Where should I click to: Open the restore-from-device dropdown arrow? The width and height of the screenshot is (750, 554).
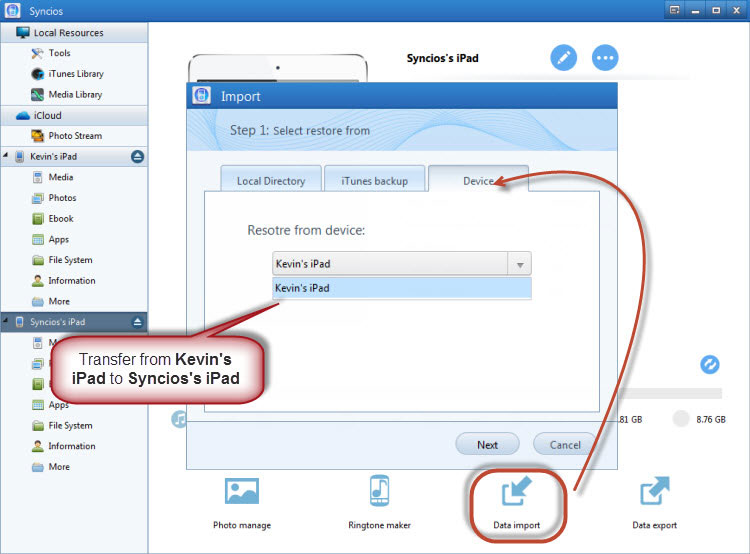pyautogui.click(x=520, y=264)
